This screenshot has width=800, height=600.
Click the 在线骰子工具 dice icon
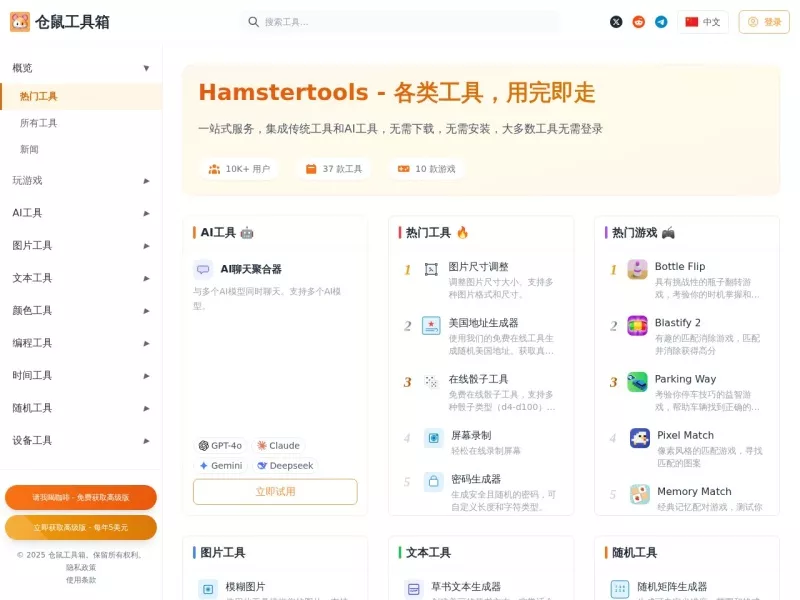click(431, 382)
